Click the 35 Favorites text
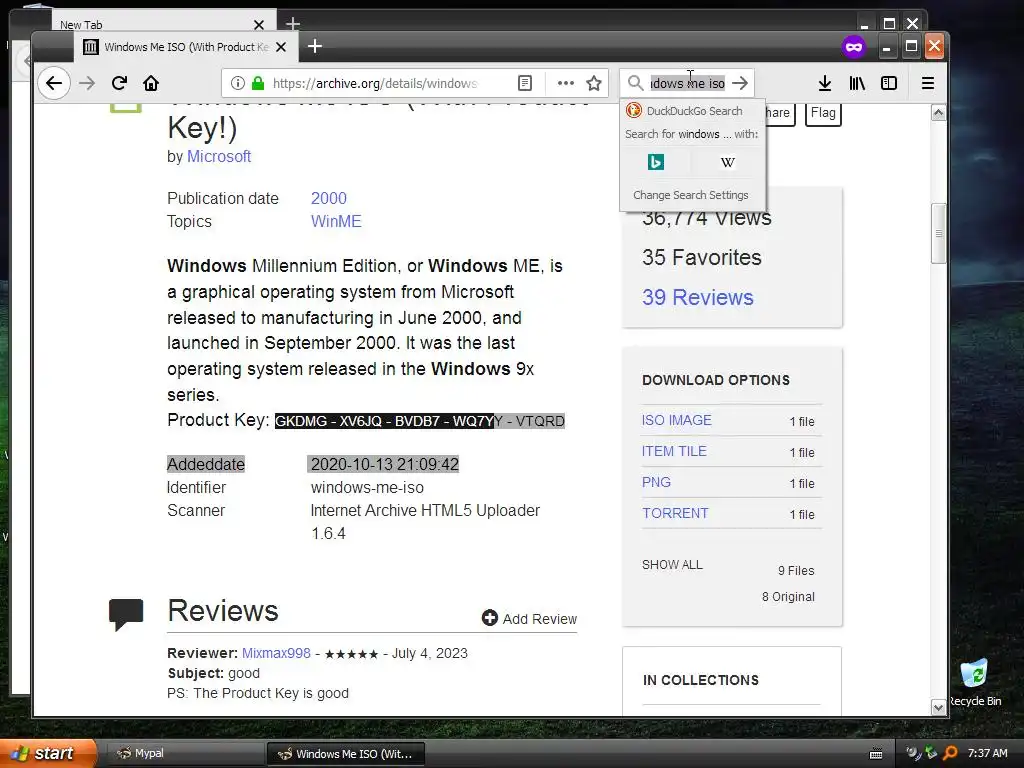1024x768 pixels. click(x=701, y=257)
